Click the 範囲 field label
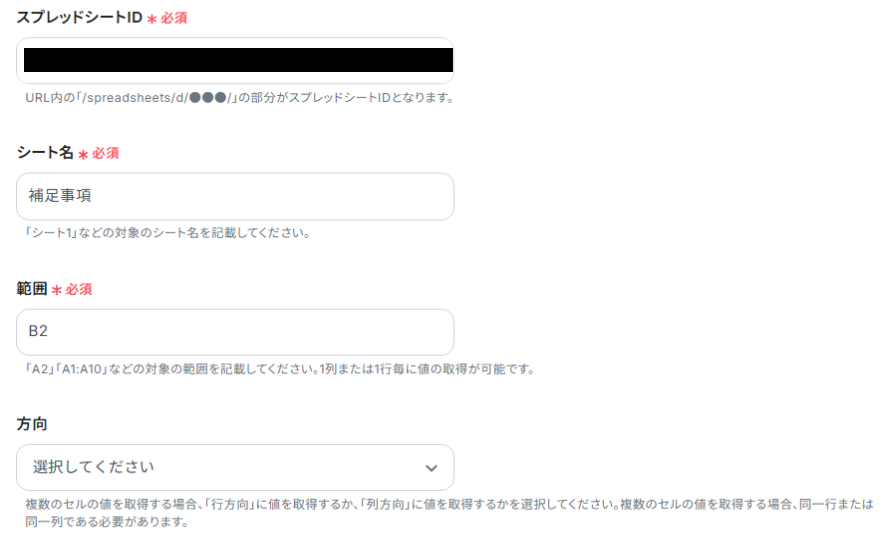The width and height of the screenshot is (889, 536). click(32, 289)
